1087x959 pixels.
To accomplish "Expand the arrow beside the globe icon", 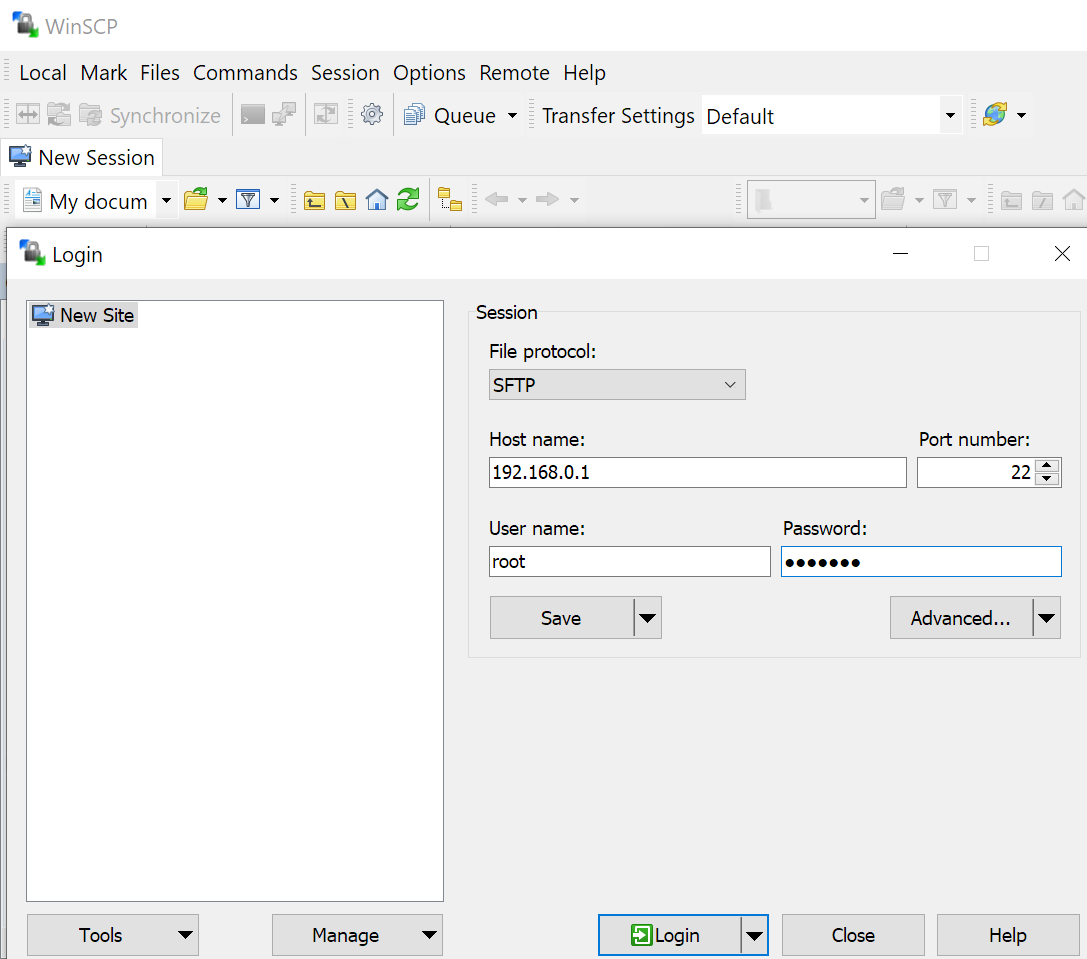I will (x=1021, y=115).
